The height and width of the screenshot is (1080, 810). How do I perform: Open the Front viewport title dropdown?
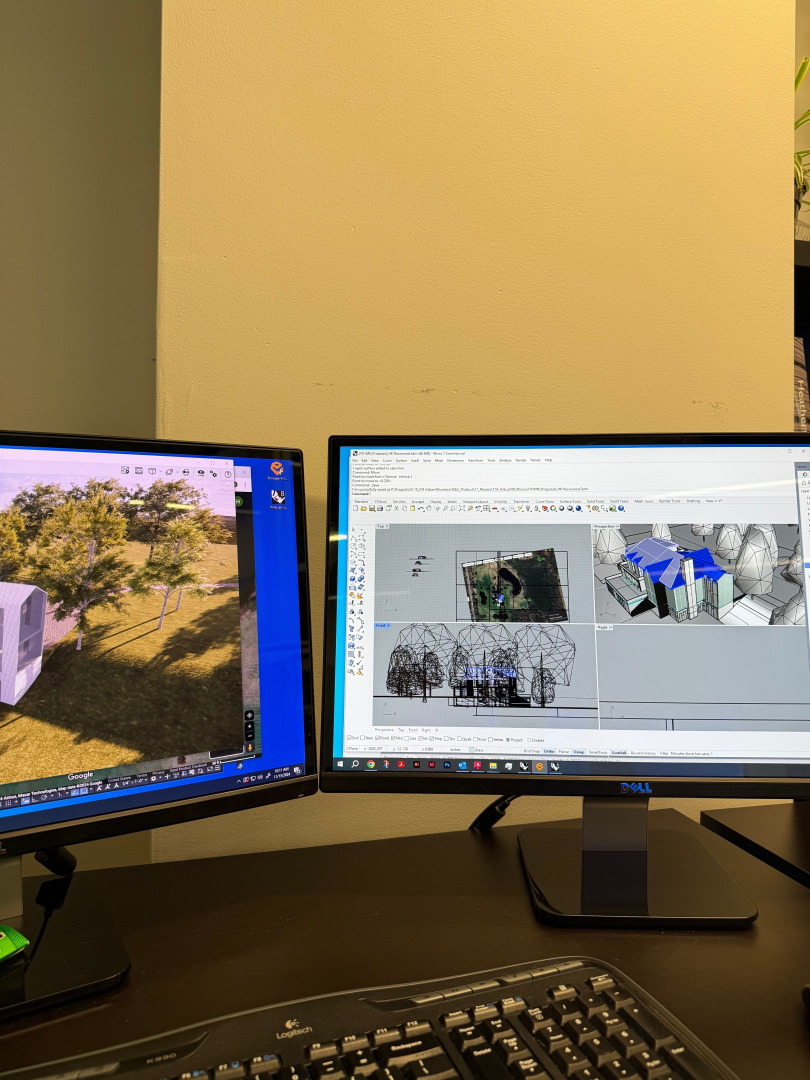[x=382, y=626]
